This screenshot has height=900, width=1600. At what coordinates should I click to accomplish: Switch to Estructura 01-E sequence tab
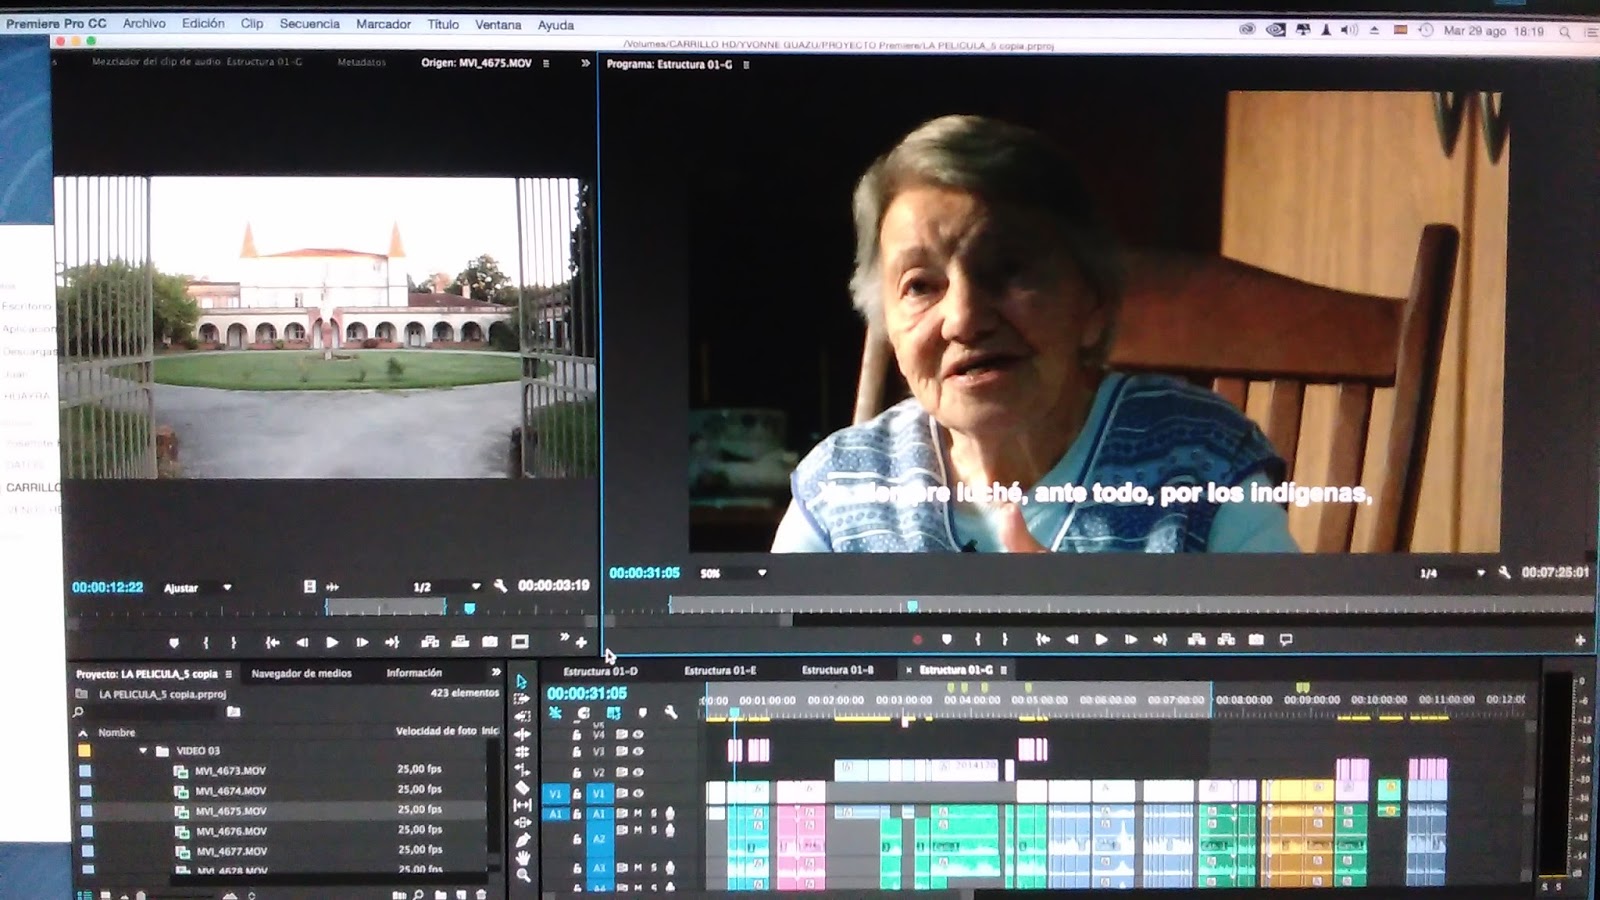click(720, 670)
